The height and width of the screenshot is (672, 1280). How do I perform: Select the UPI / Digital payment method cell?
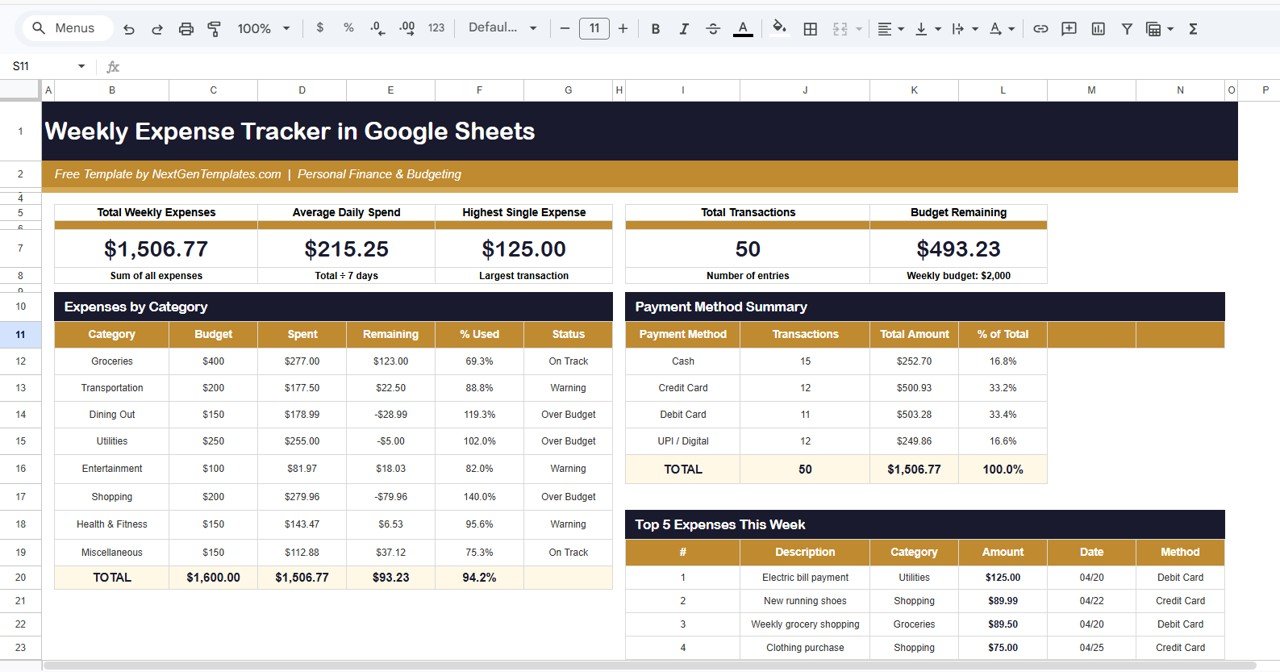tap(683, 441)
